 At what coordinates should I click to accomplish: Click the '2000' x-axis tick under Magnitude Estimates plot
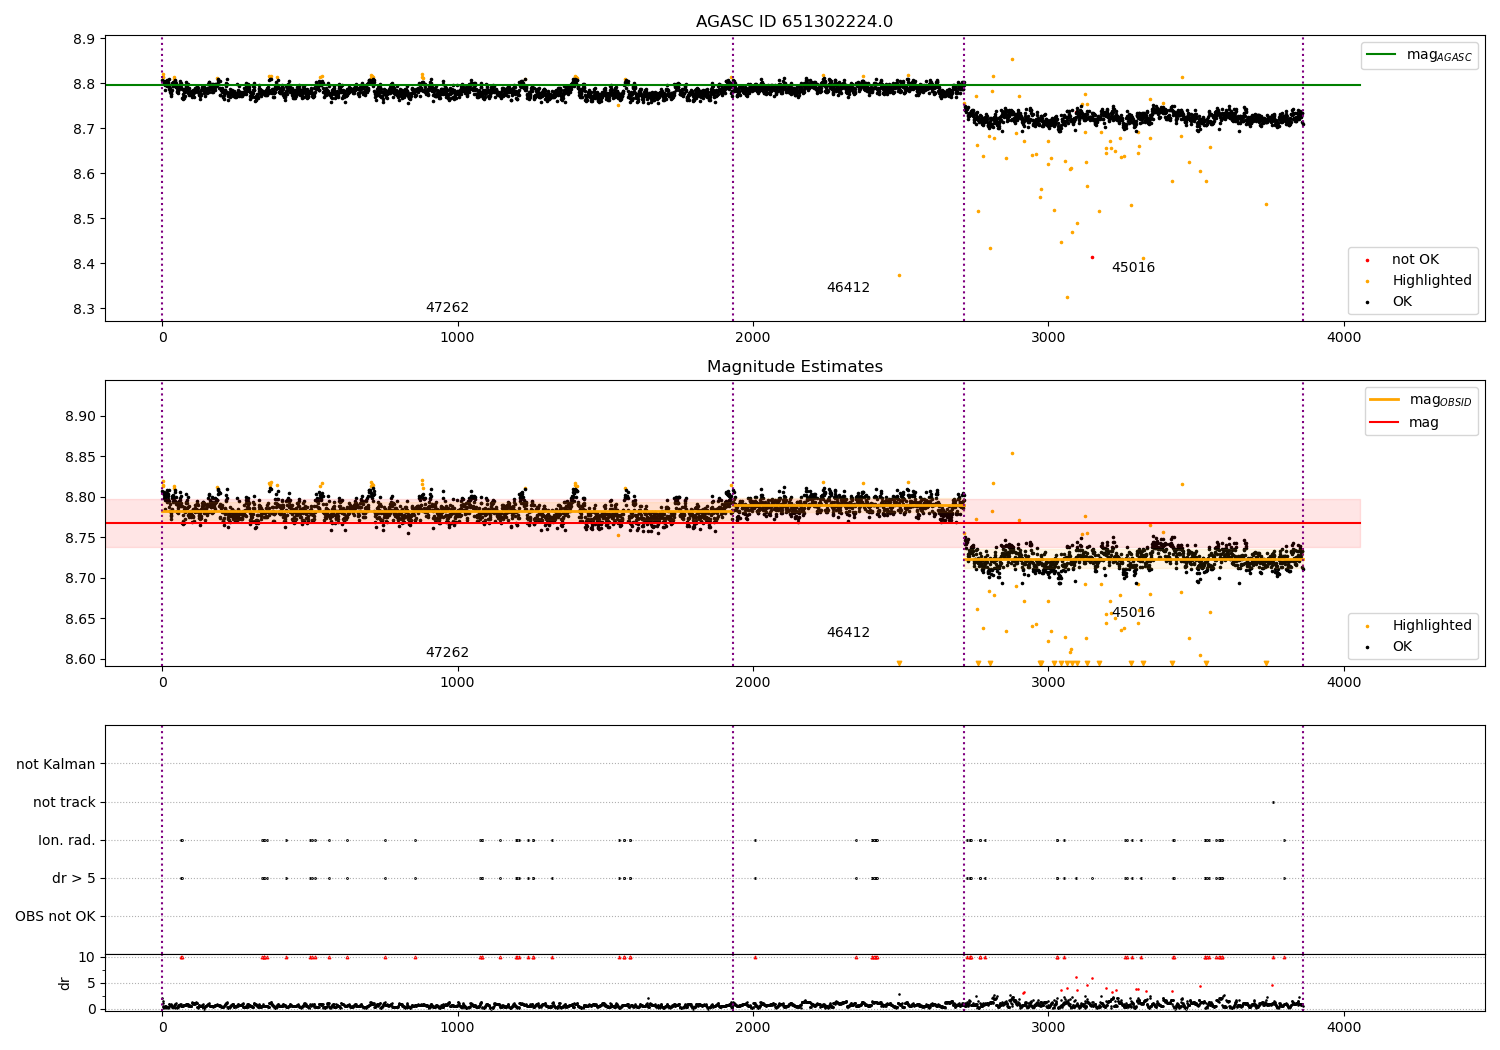(753, 682)
